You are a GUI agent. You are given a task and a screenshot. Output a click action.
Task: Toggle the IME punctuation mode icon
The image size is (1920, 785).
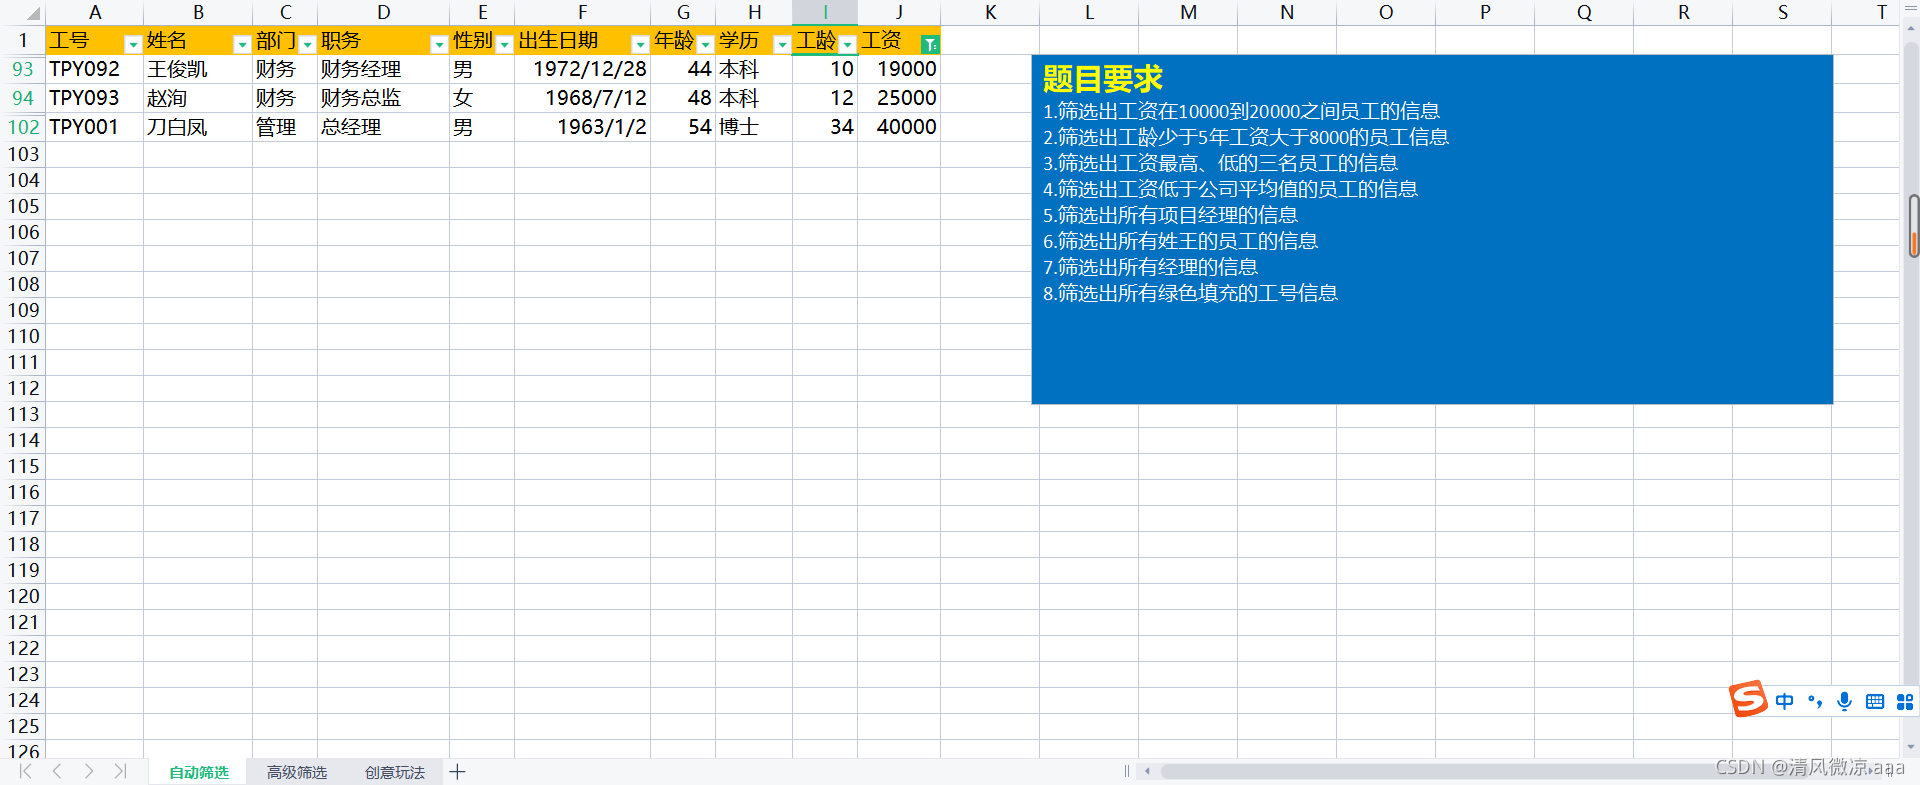1814,701
